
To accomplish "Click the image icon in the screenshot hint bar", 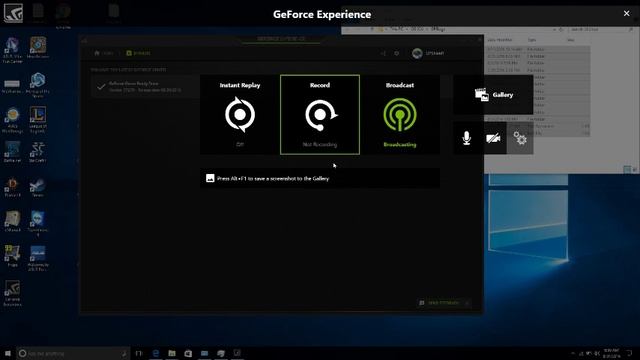I will click(210, 178).
